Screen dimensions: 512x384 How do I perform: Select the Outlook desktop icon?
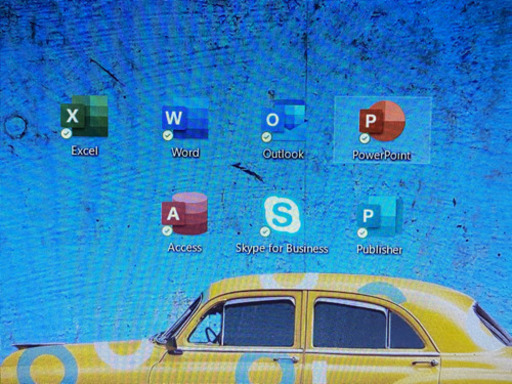[283, 120]
